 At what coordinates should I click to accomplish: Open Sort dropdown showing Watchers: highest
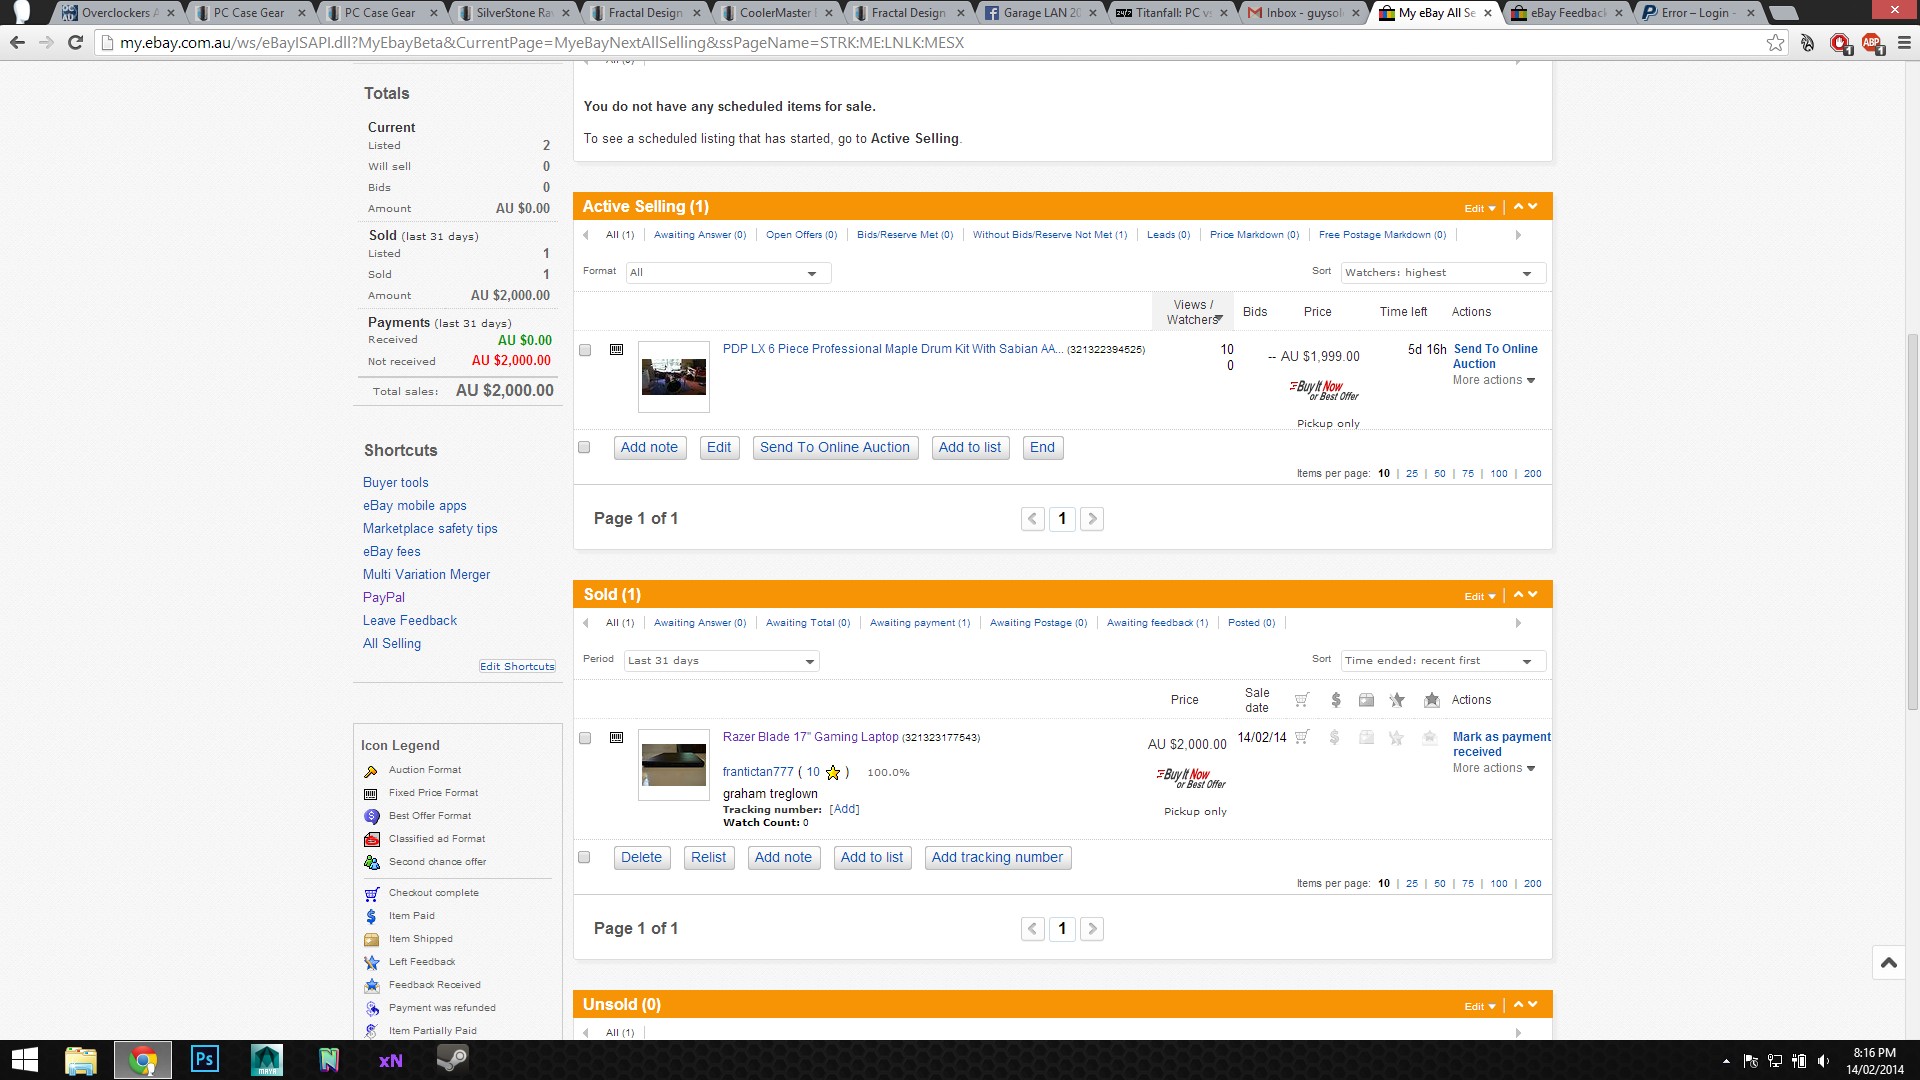1443,272
